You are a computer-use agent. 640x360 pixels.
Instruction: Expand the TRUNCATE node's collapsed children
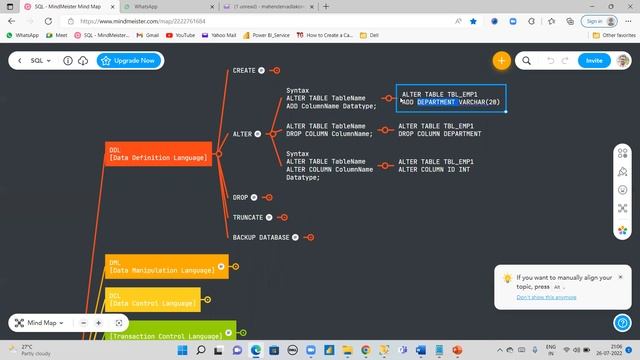point(284,218)
